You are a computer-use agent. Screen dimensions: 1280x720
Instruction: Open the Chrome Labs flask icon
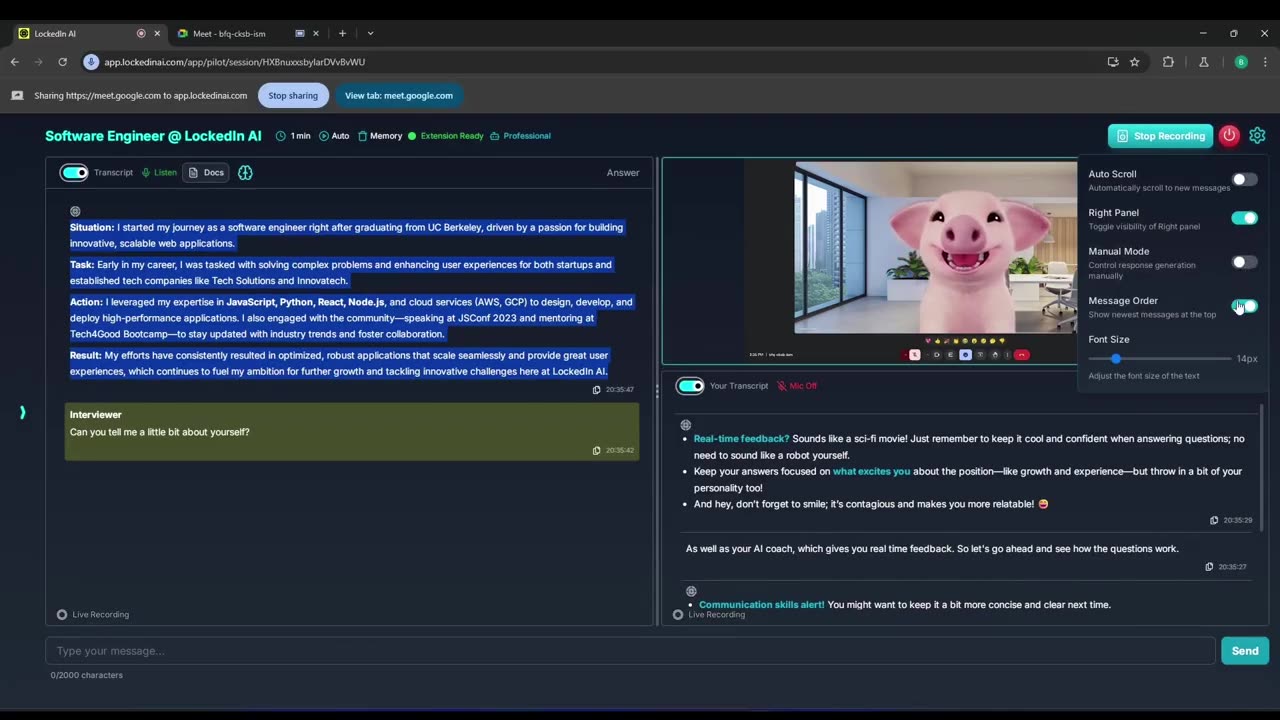pos(1204,62)
